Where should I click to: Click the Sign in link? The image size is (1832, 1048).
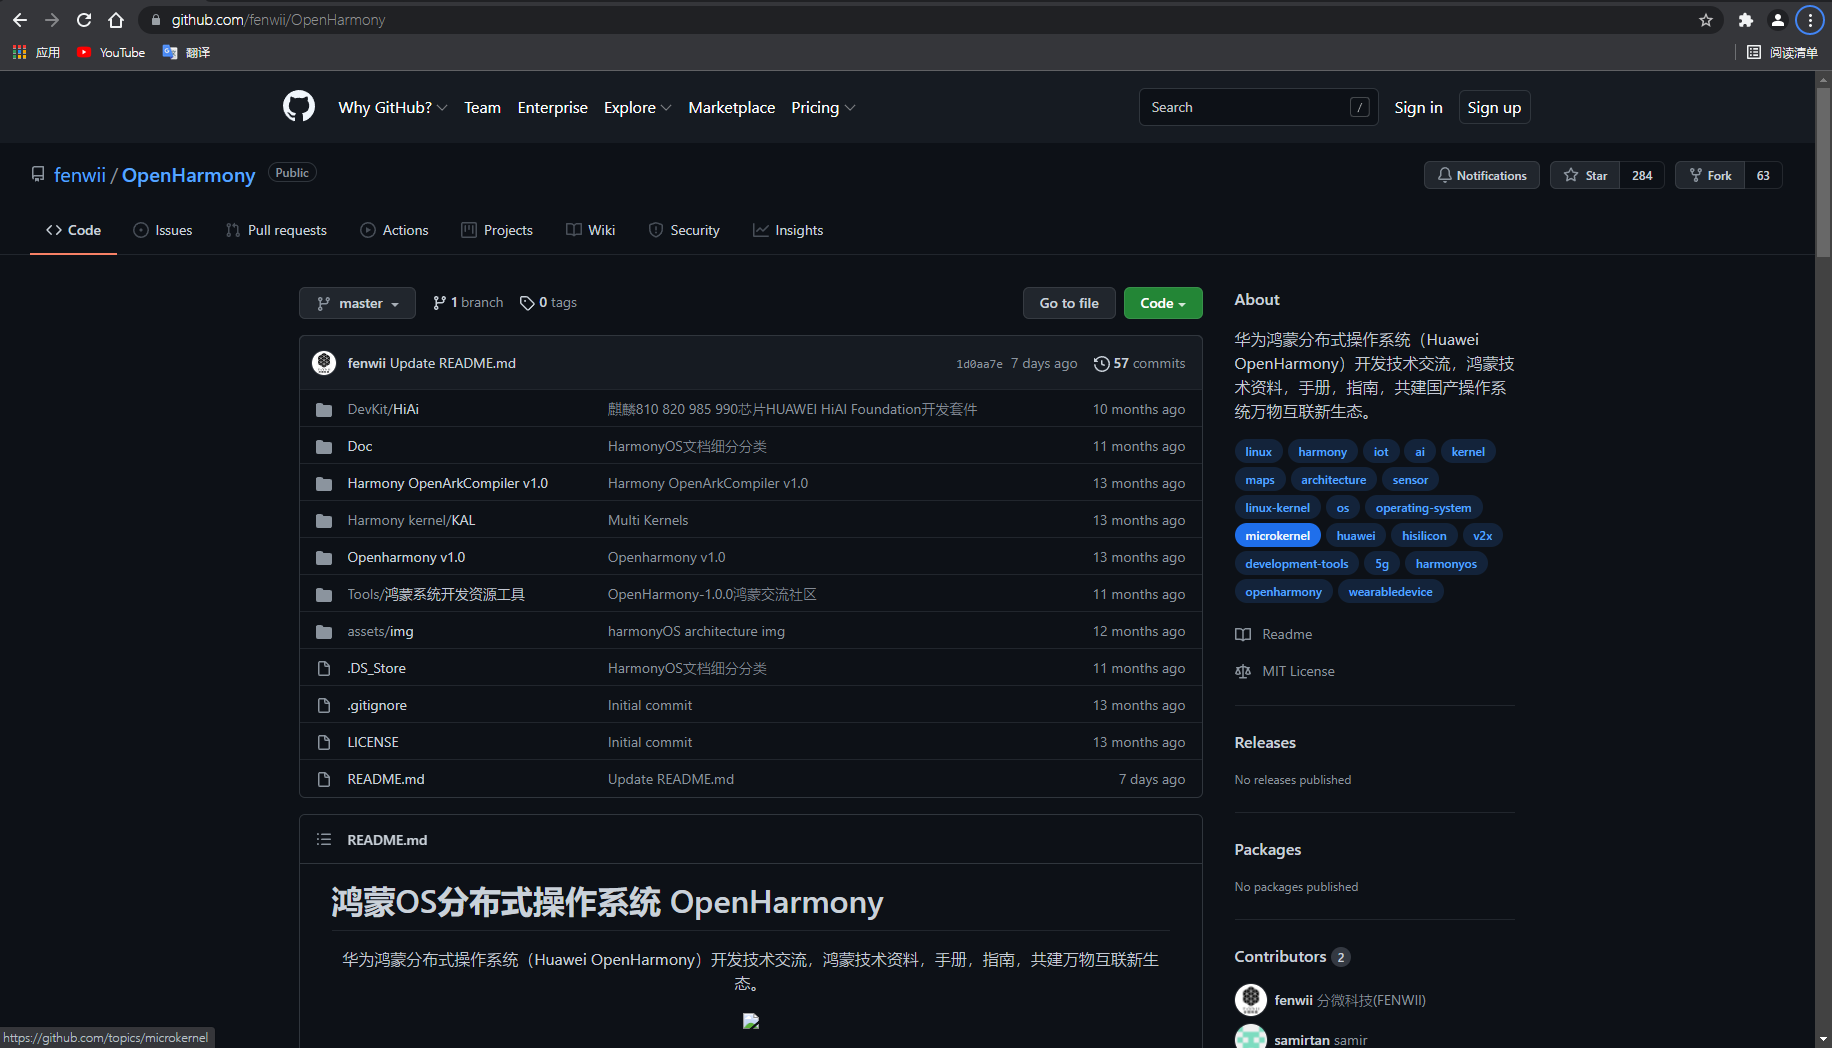point(1418,107)
